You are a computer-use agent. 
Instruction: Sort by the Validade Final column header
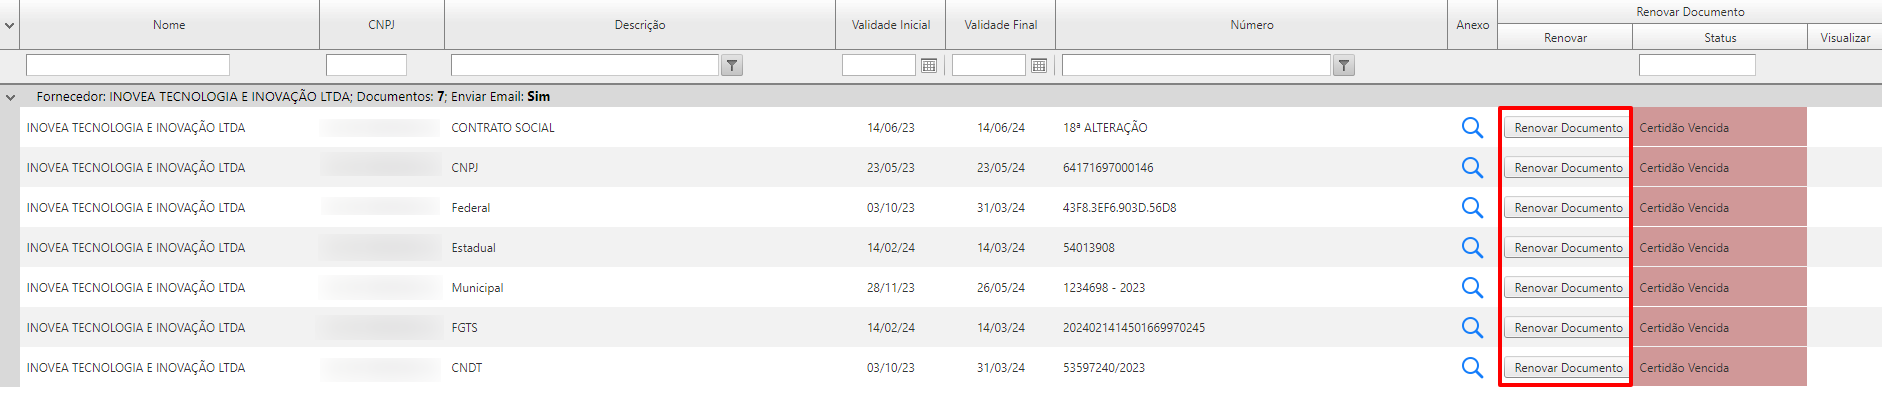click(1000, 25)
